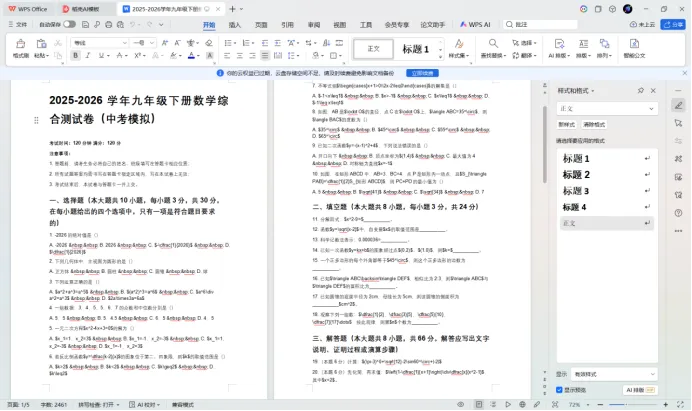Click the fullscreen icon in status bar
692x411 pixels.
680,404
